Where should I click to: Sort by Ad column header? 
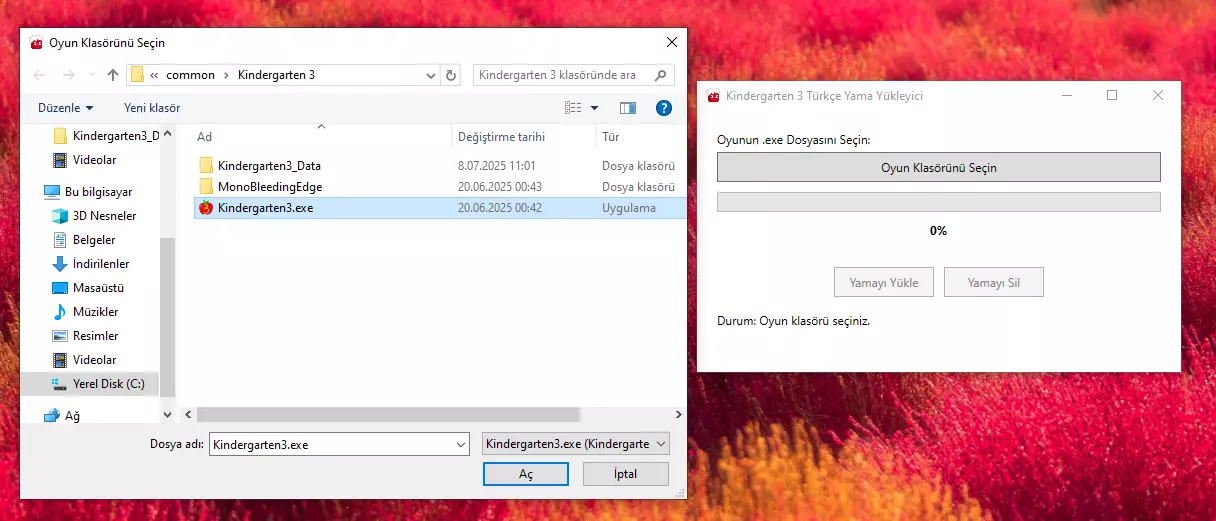(x=321, y=136)
